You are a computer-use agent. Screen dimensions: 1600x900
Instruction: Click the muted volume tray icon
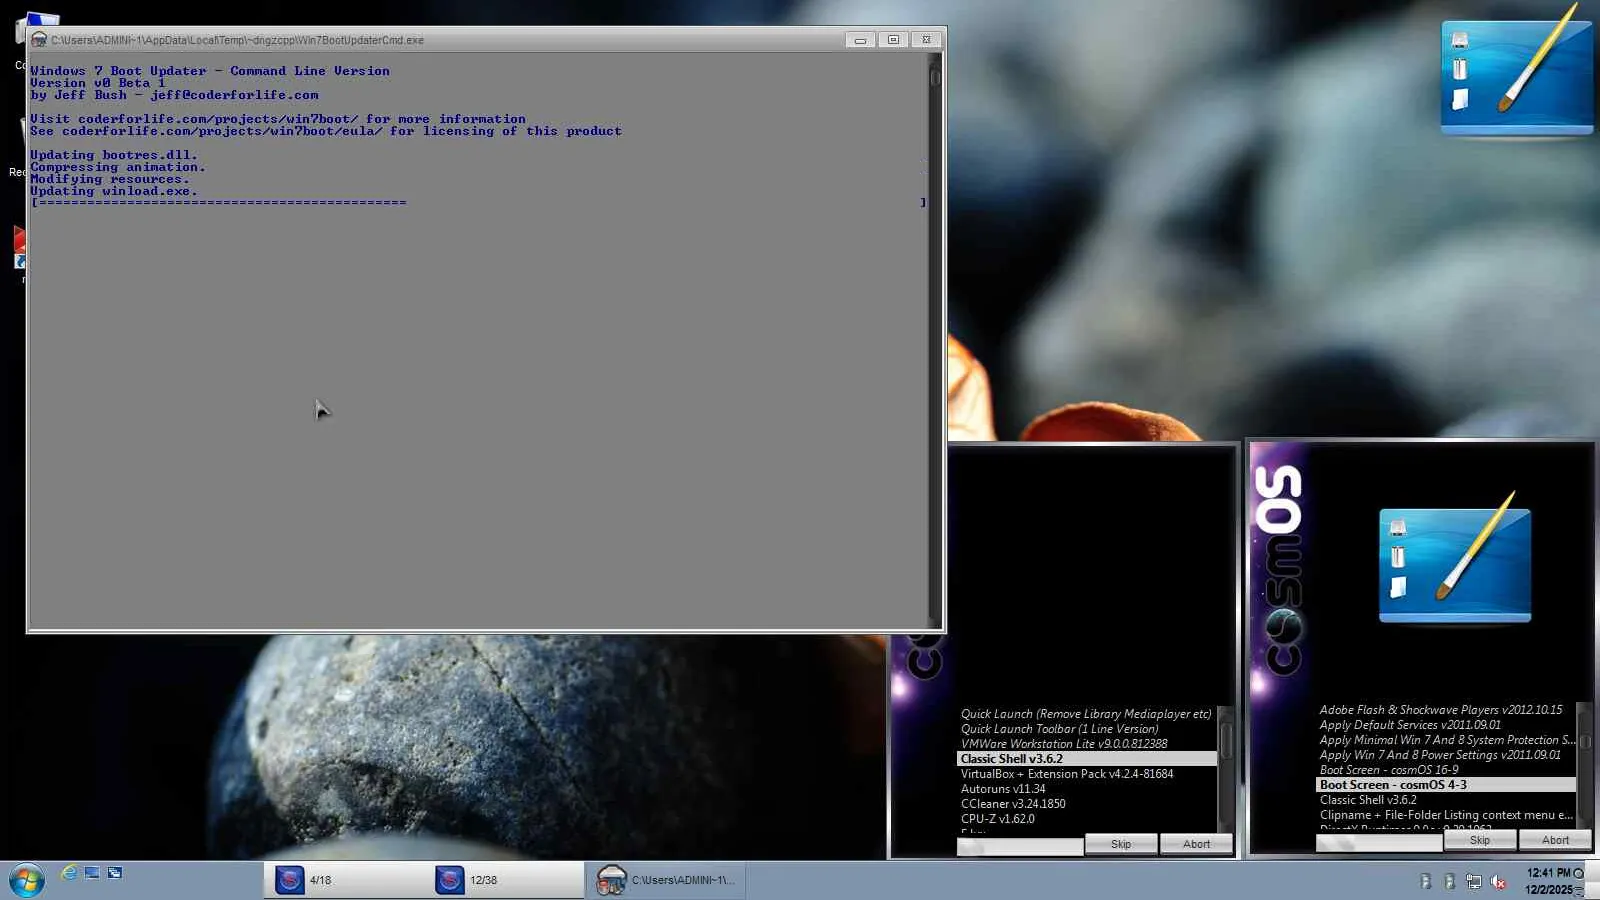click(x=1498, y=881)
